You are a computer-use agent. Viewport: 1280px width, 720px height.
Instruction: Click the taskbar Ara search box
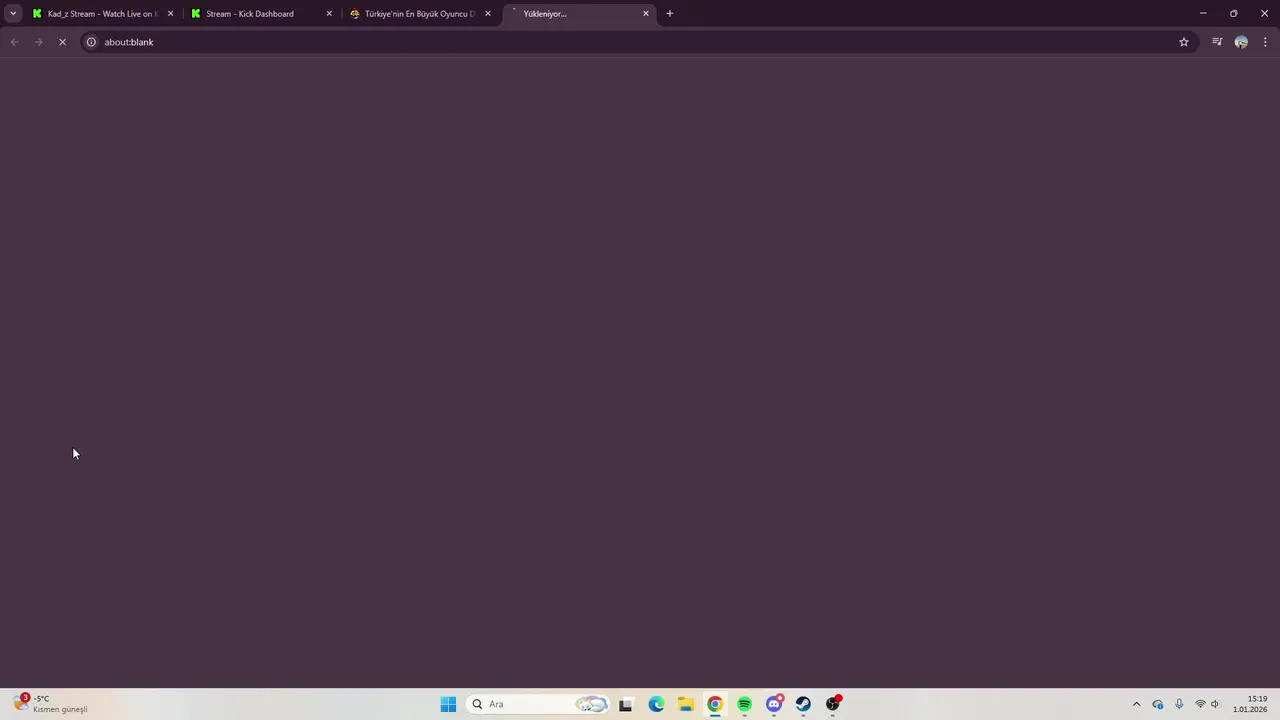tap(538, 704)
